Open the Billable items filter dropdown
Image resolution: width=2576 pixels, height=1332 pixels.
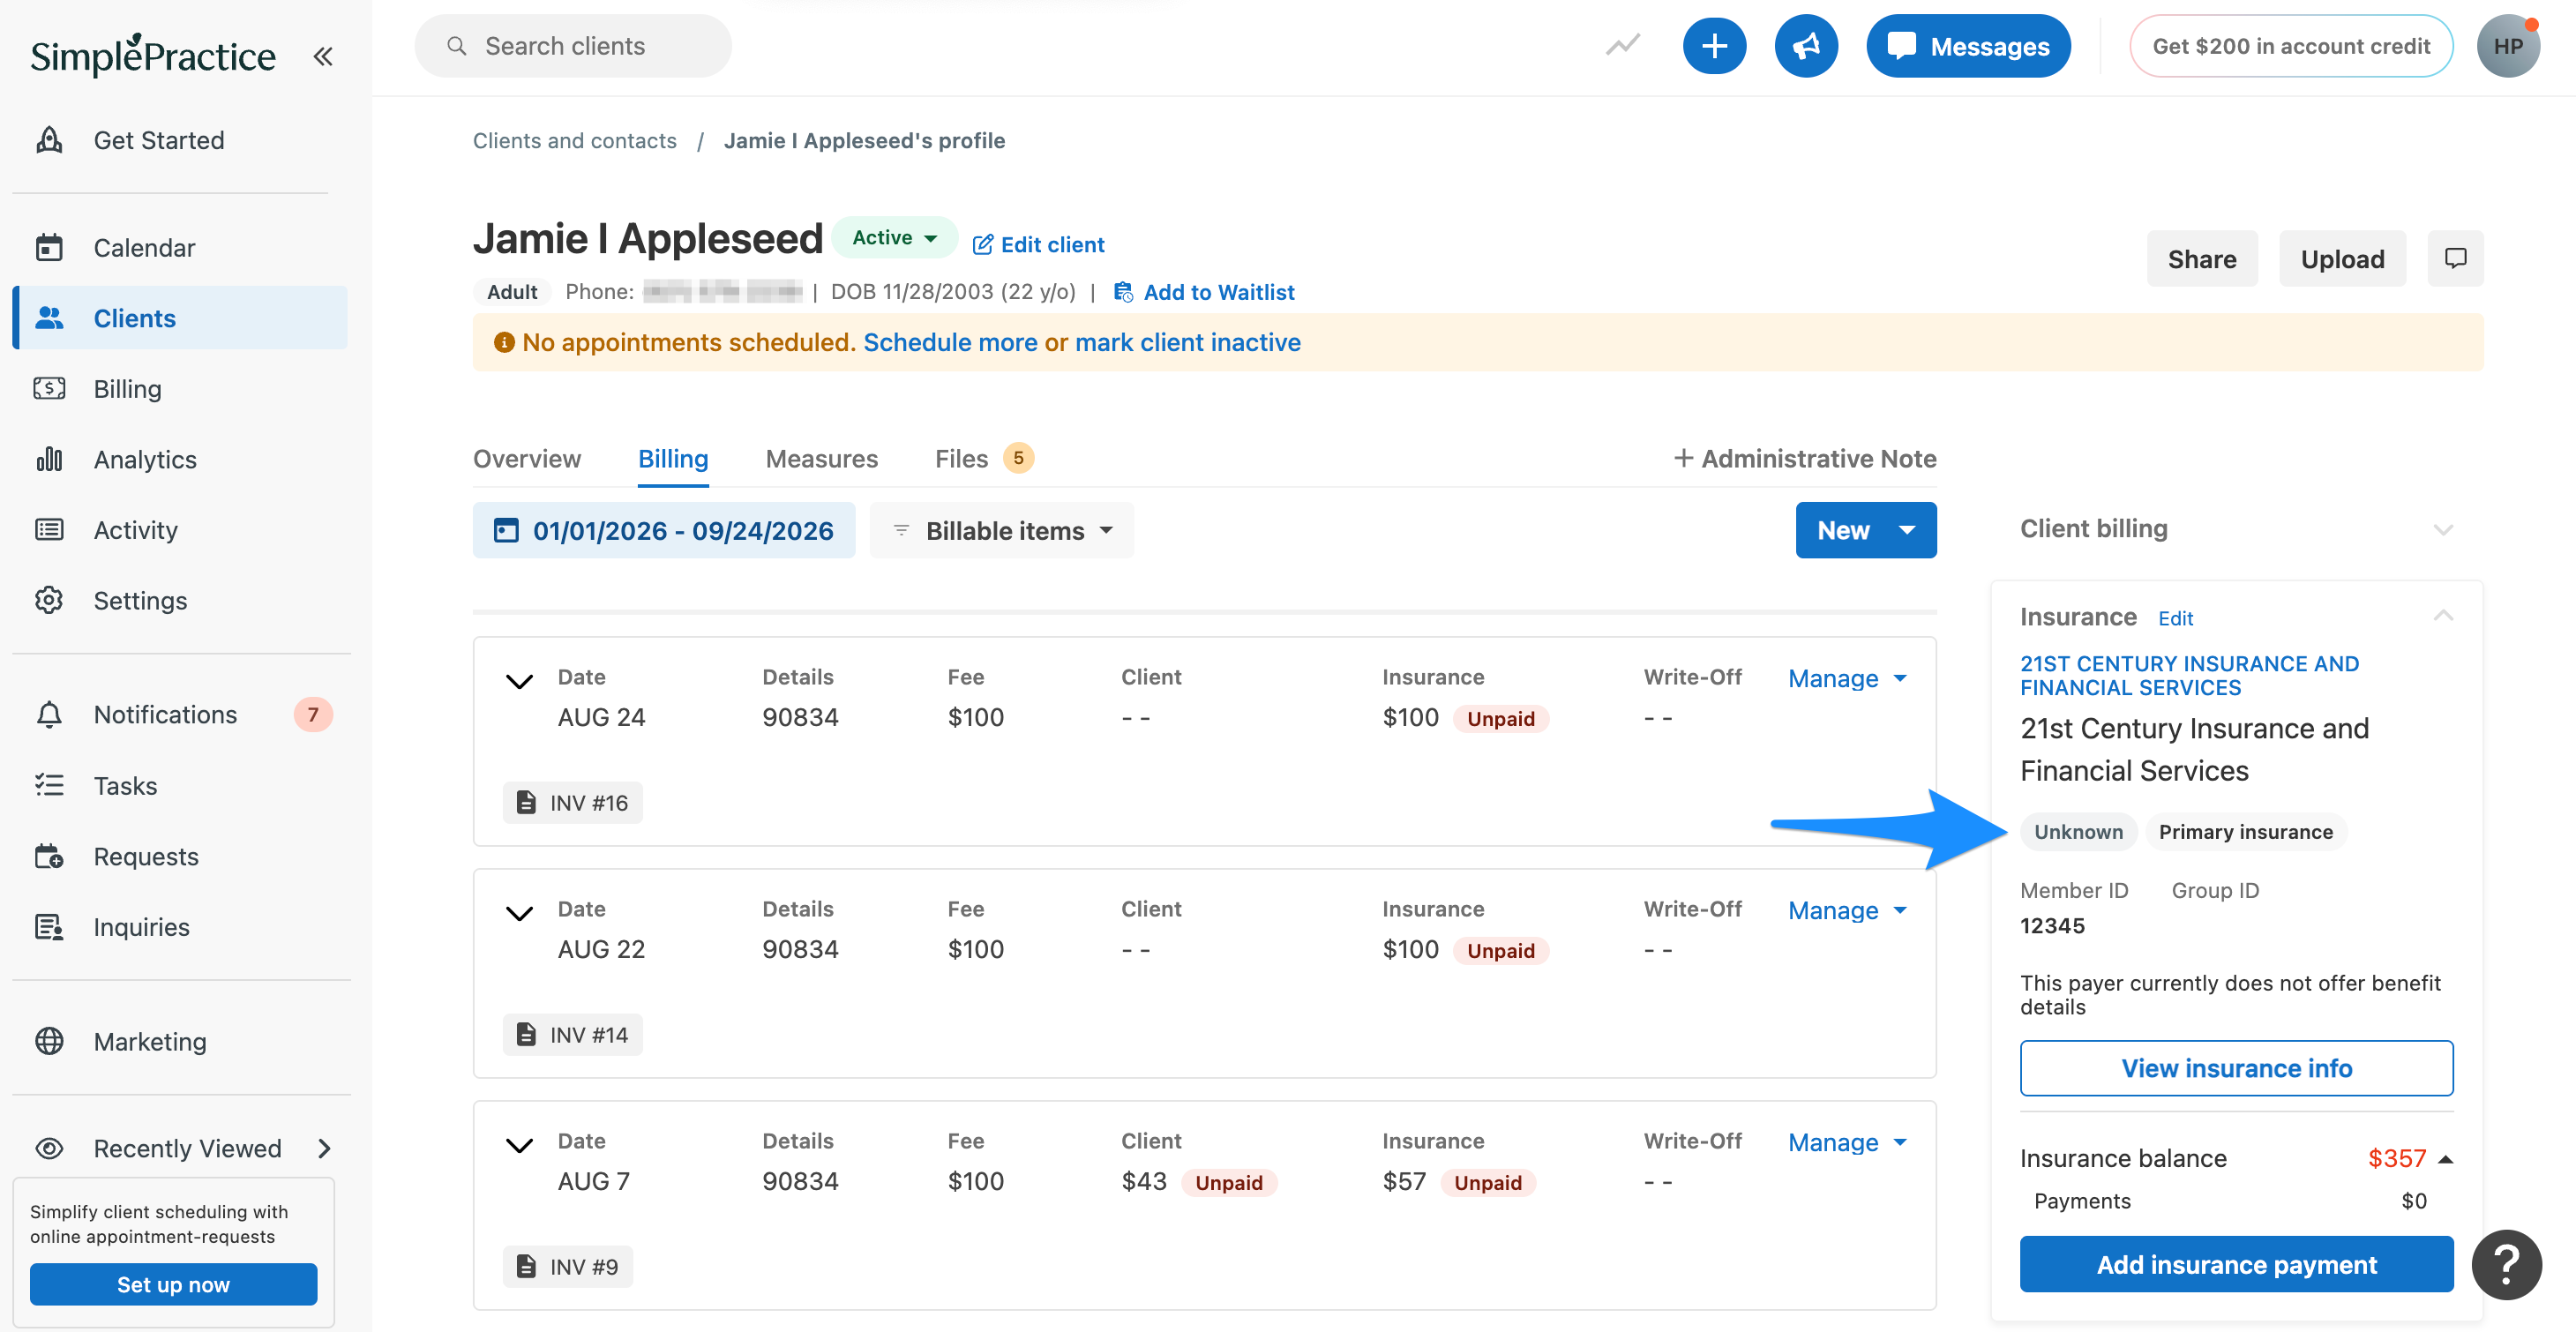pos(1002,530)
